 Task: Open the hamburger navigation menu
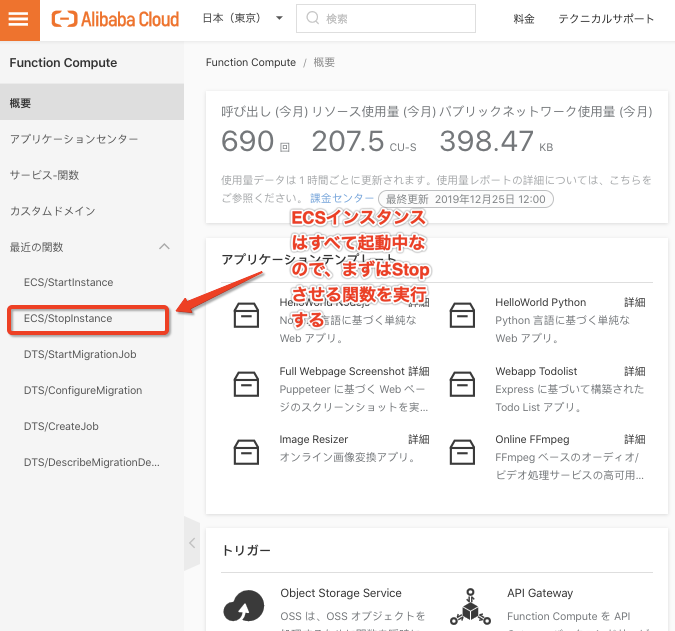coord(19,19)
